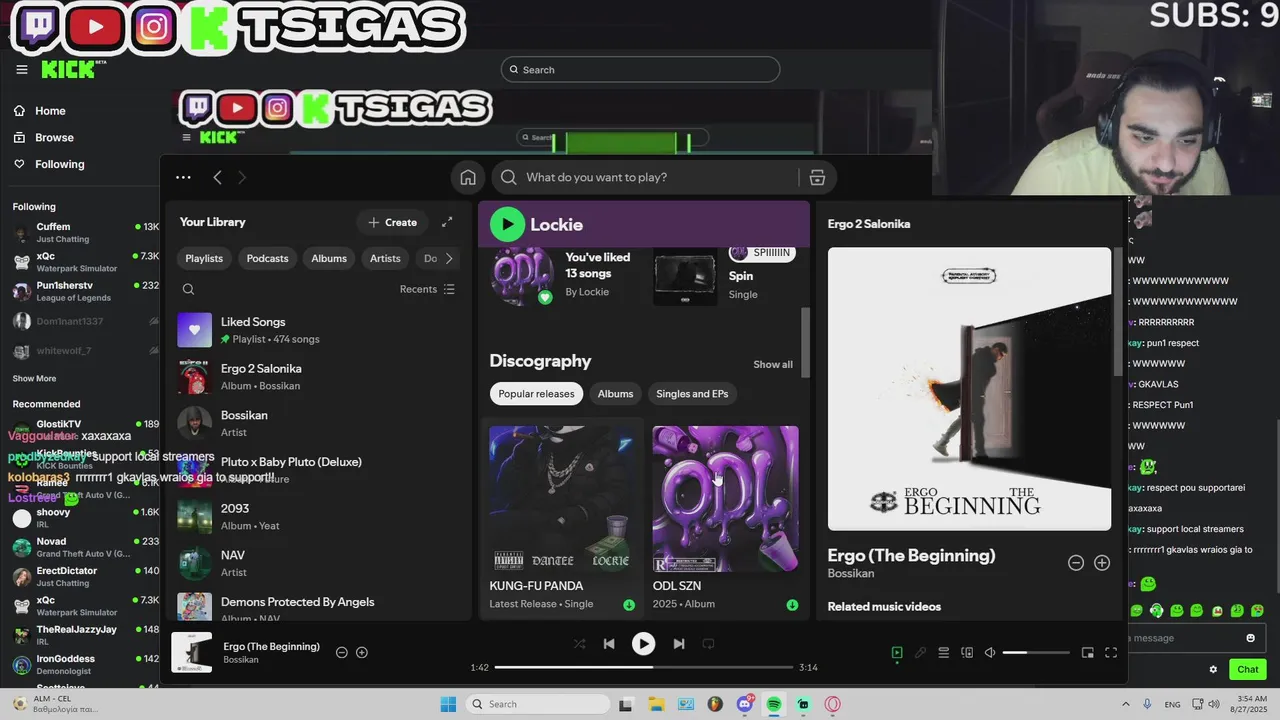Open the Recents sort dropdown
The image size is (1280, 720).
[x=427, y=289]
